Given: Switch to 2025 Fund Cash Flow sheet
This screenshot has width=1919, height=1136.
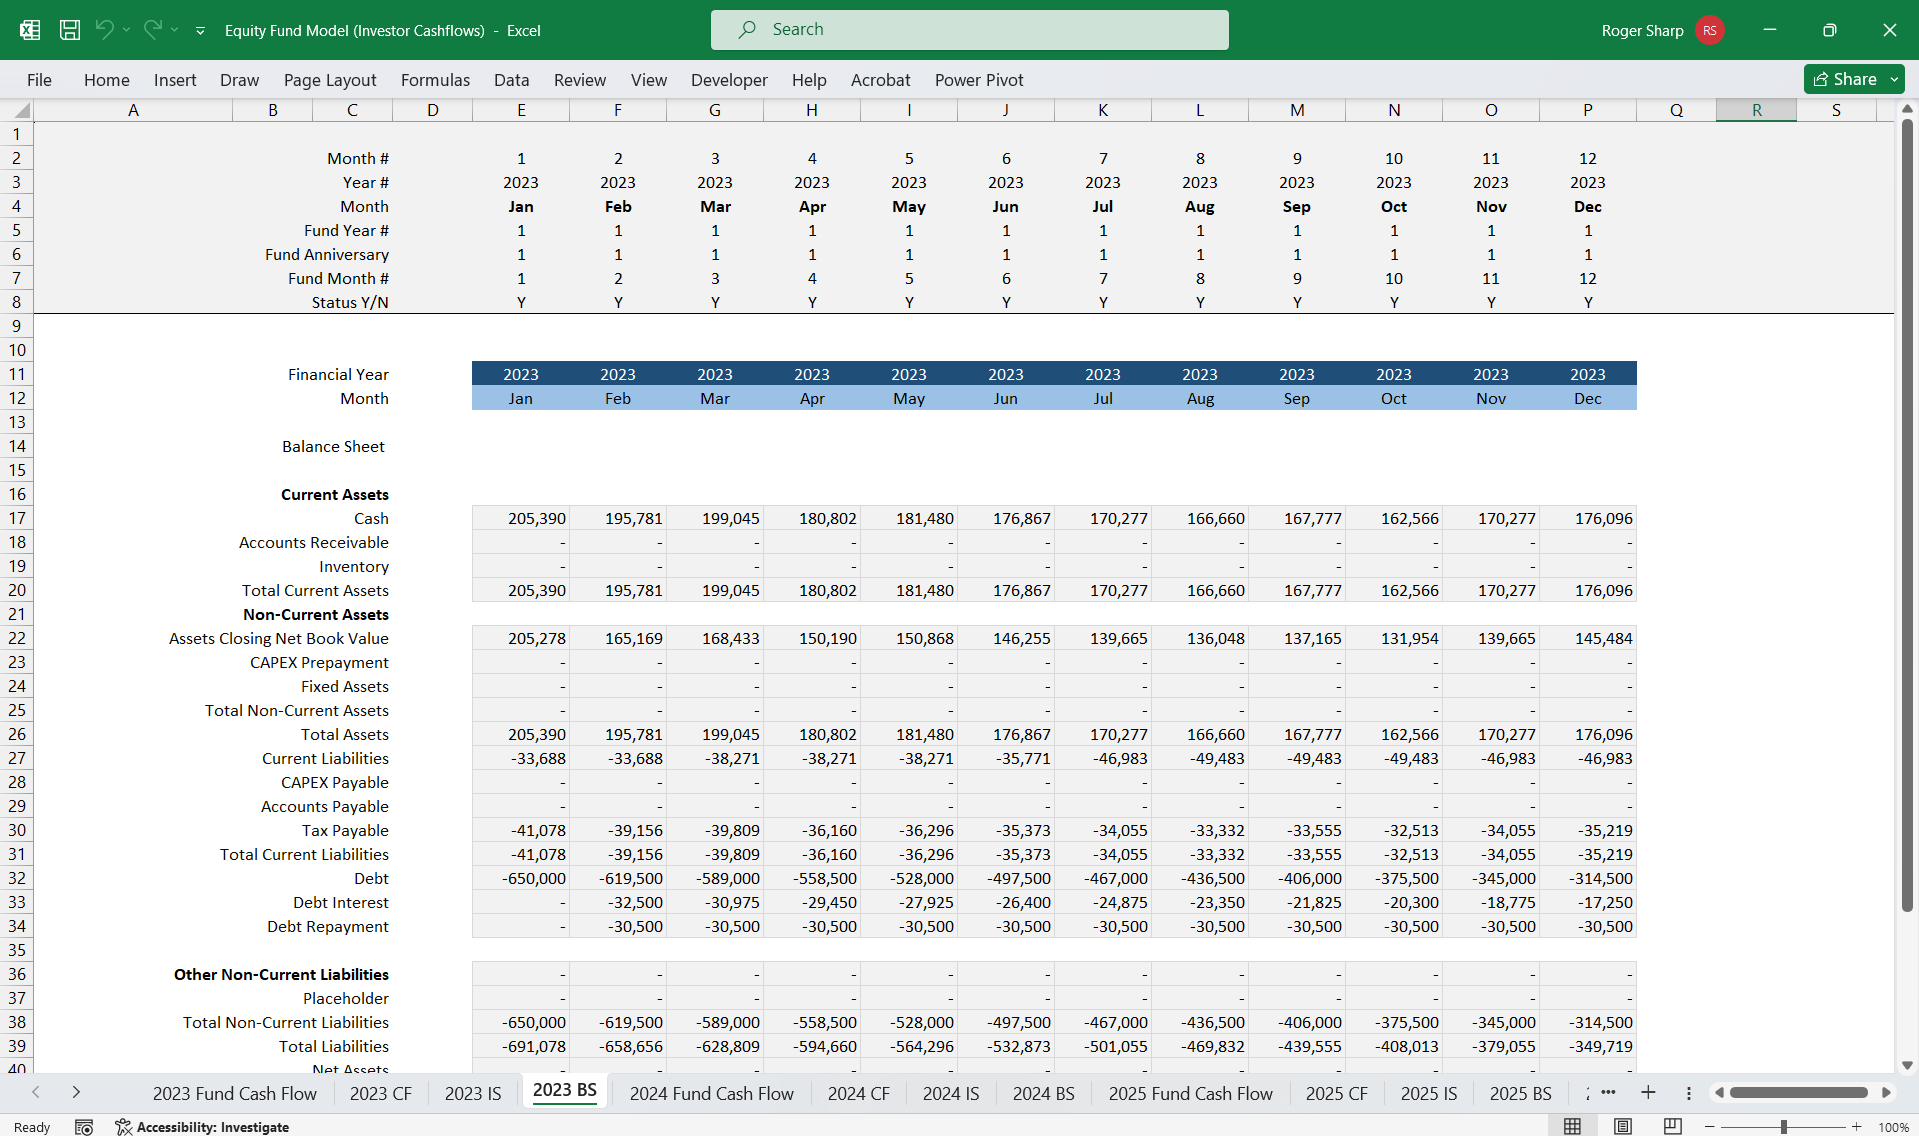Looking at the screenshot, I should 1190,1093.
